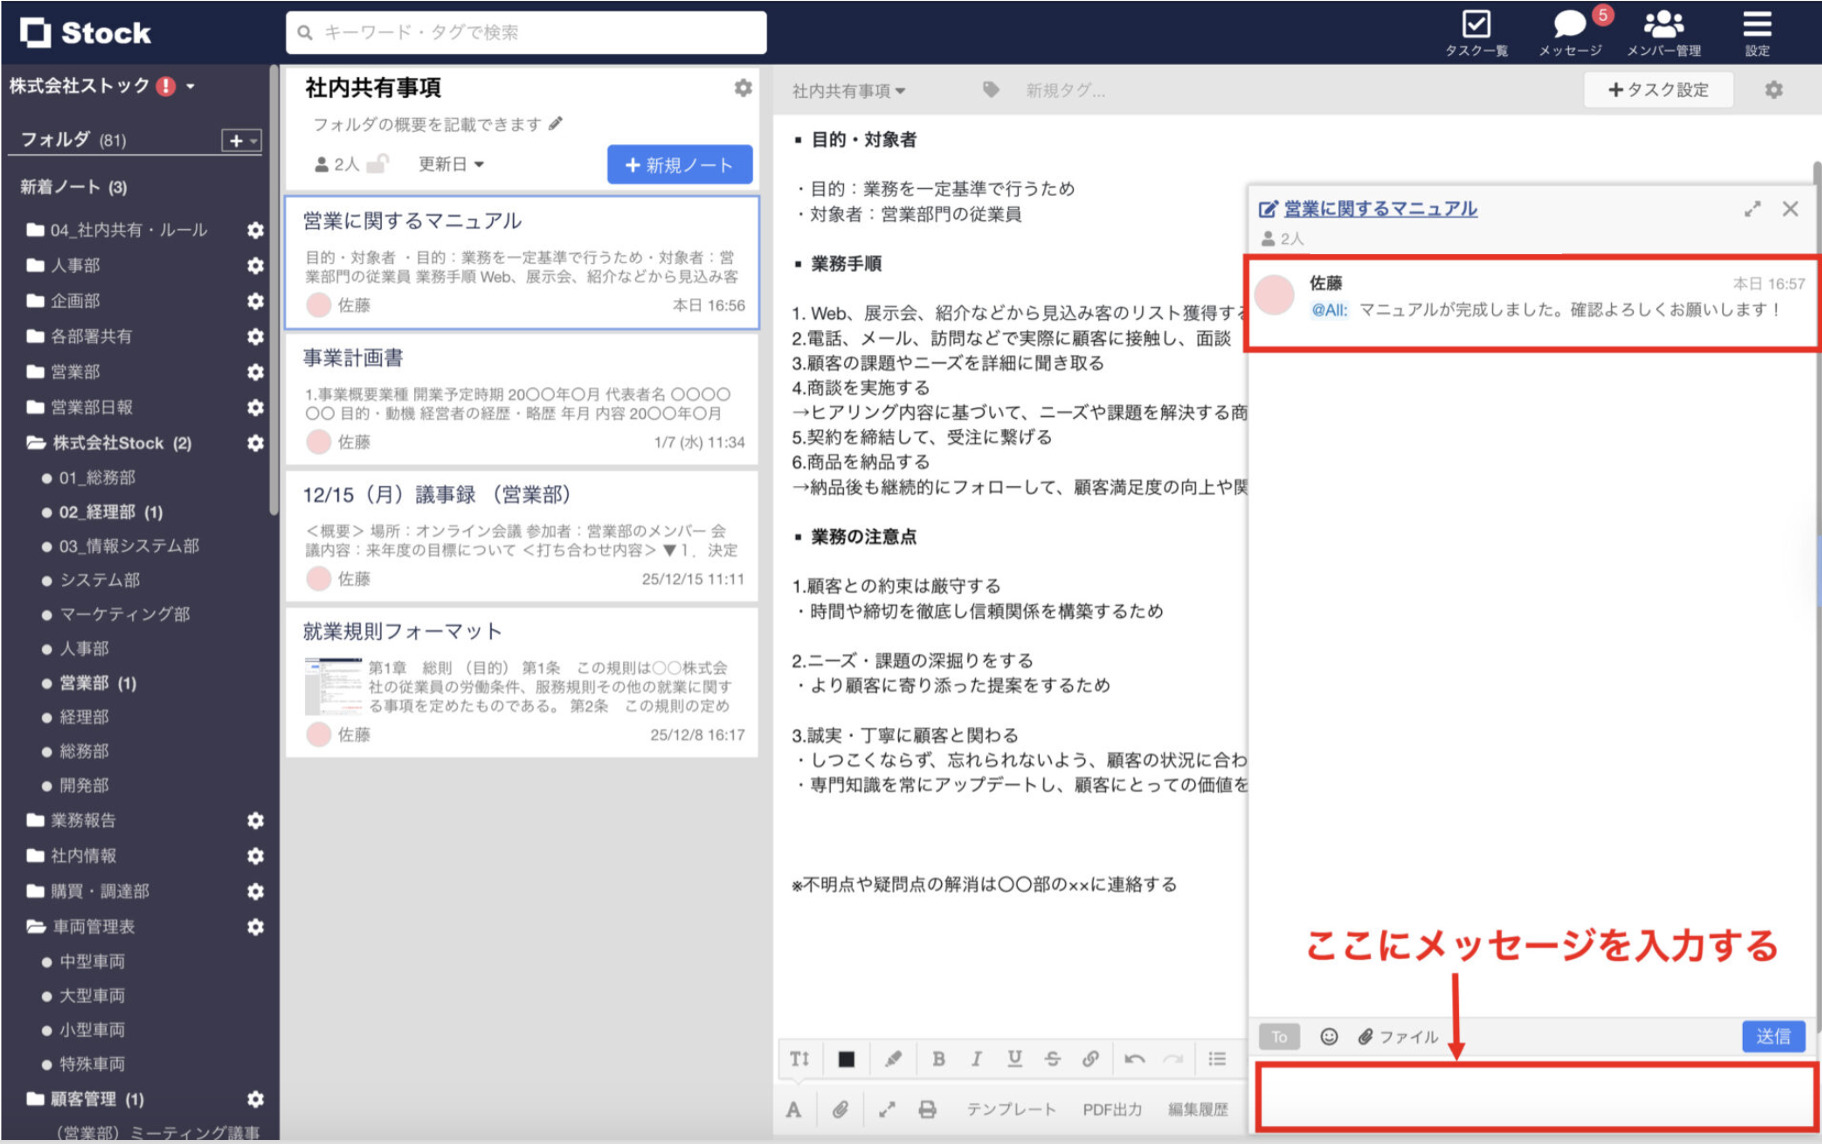Open the 営業に関するマニュアル link in panel
This screenshot has height=1144, width=1822.
pos(1380,208)
